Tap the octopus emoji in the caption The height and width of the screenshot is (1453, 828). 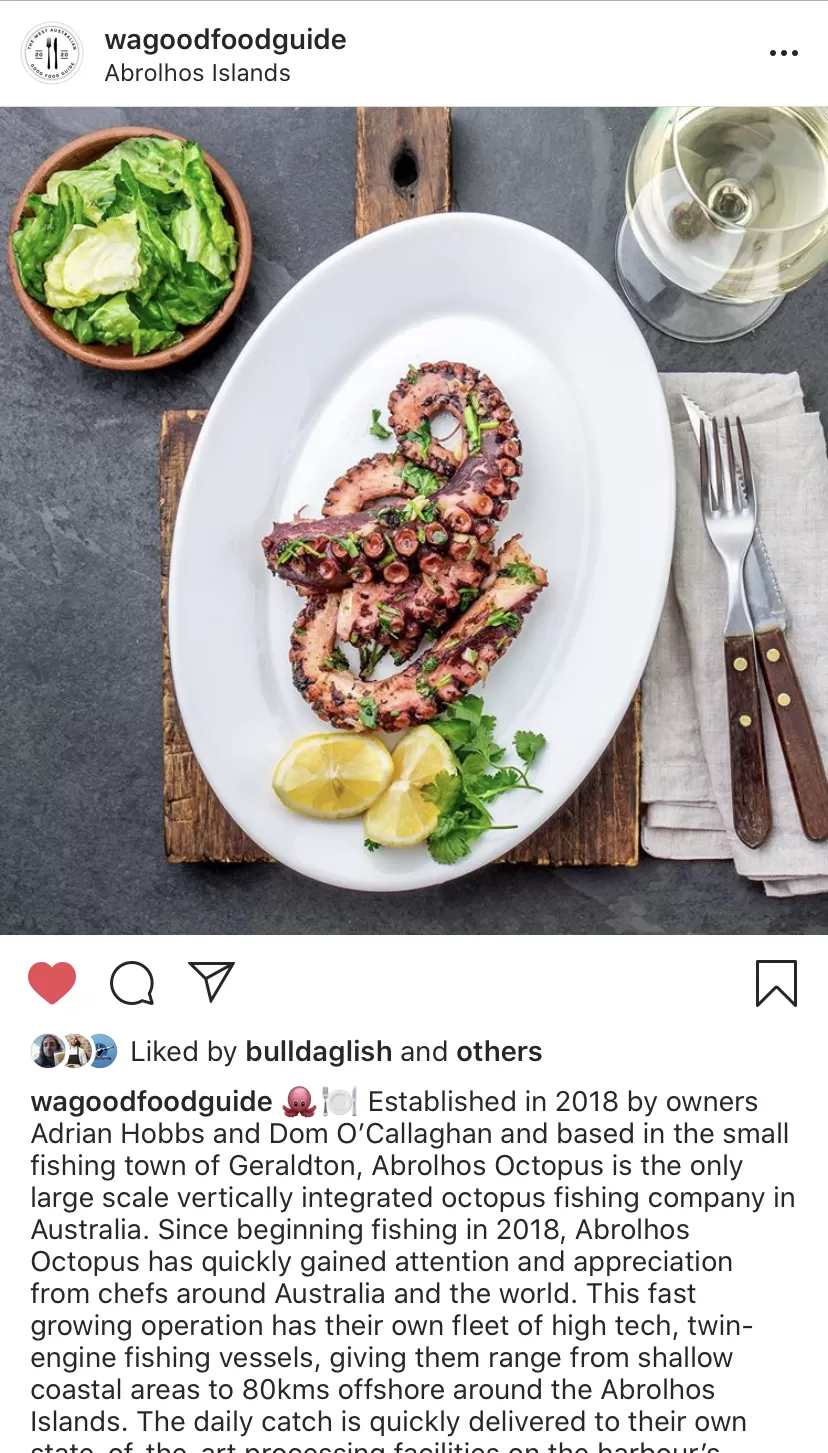click(299, 1102)
